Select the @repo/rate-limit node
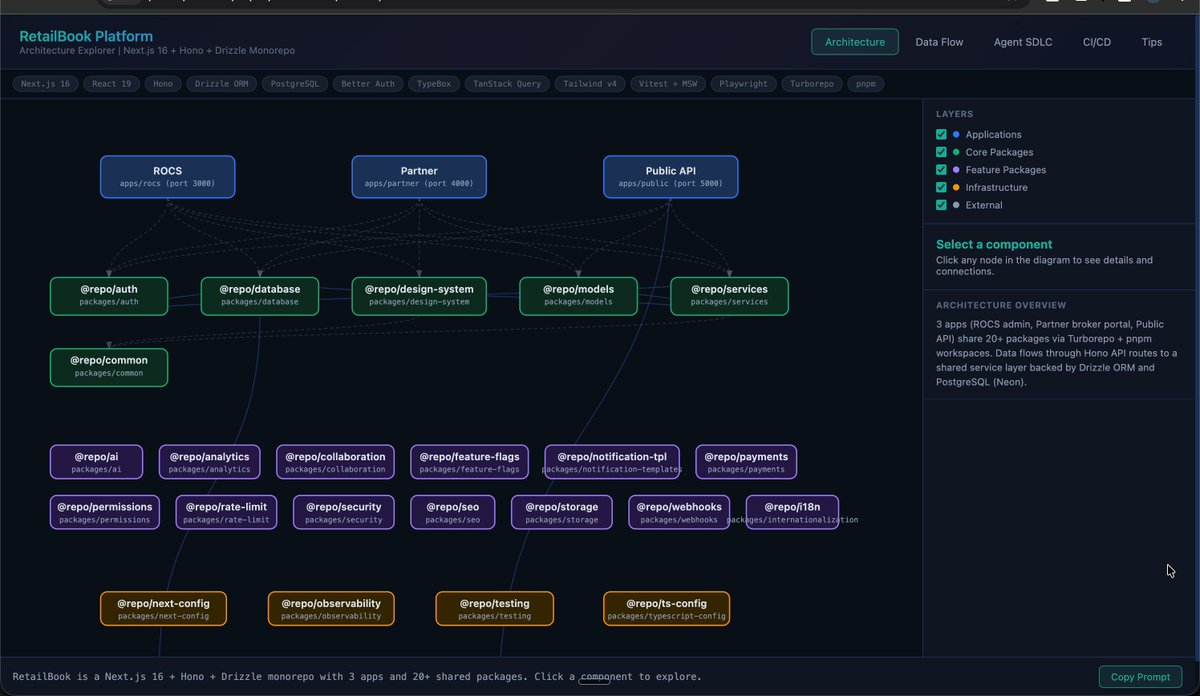The image size is (1200, 696). [x=226, y=512]
